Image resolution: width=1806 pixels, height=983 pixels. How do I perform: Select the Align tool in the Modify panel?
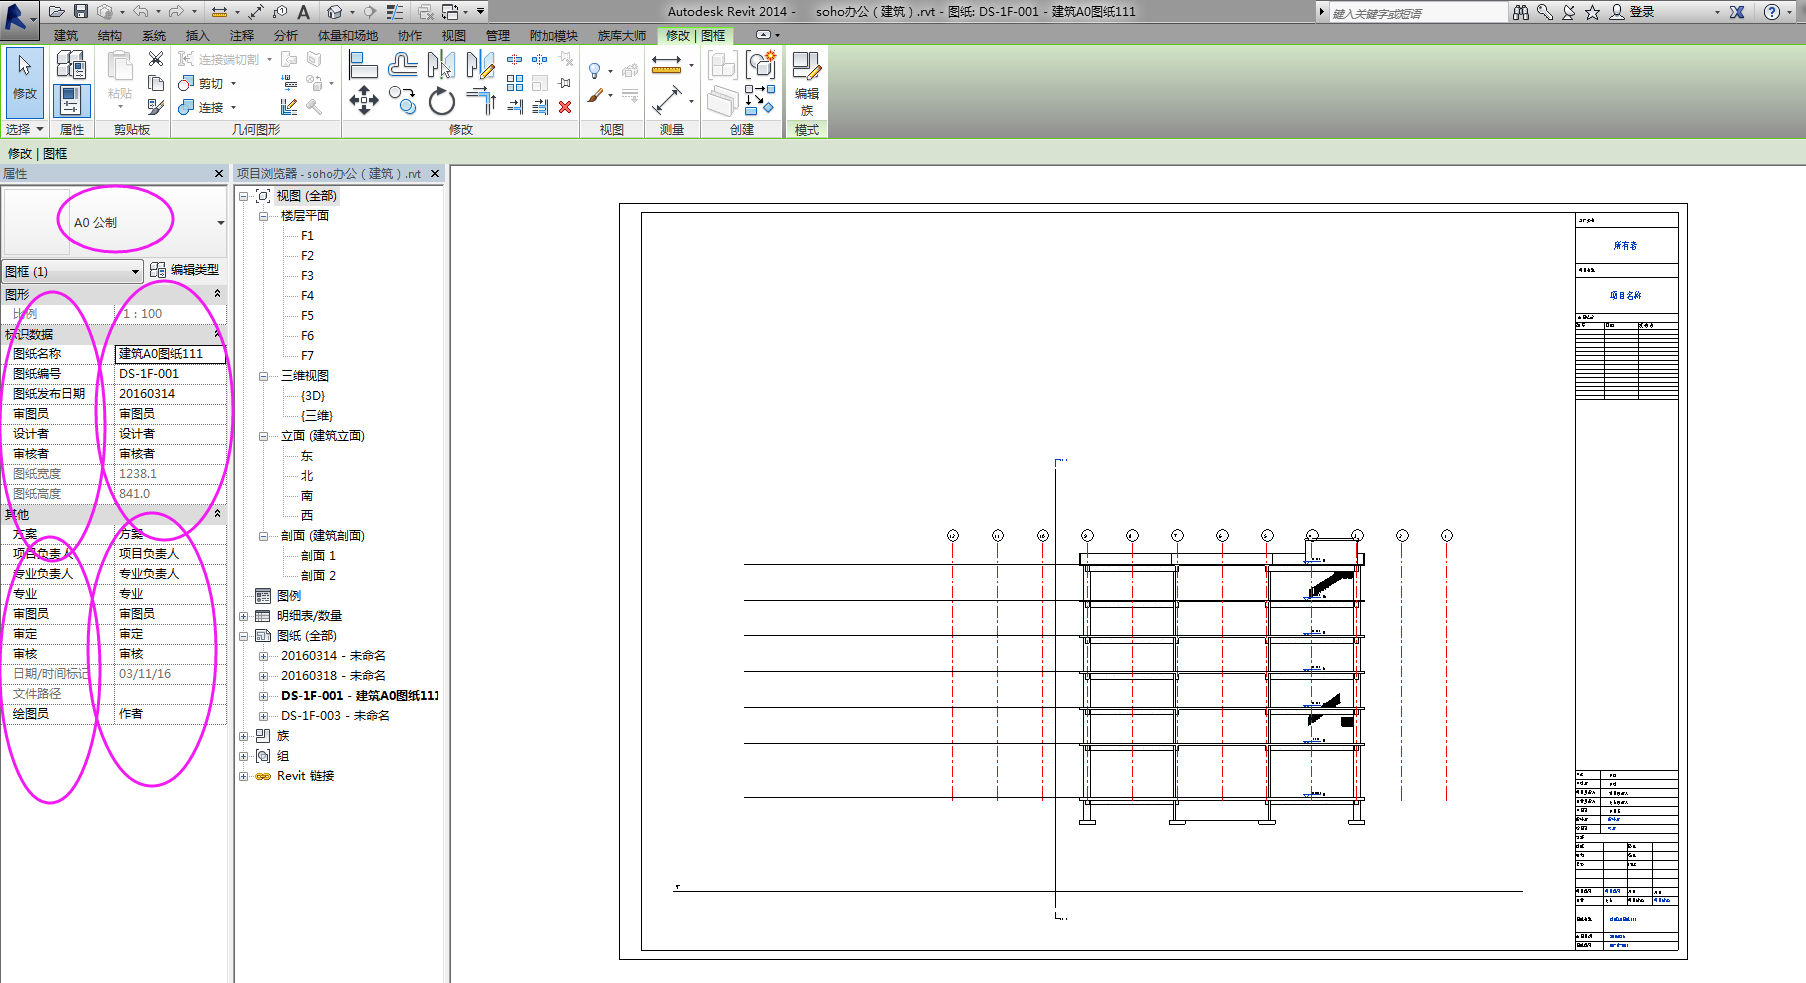(362, 66)
